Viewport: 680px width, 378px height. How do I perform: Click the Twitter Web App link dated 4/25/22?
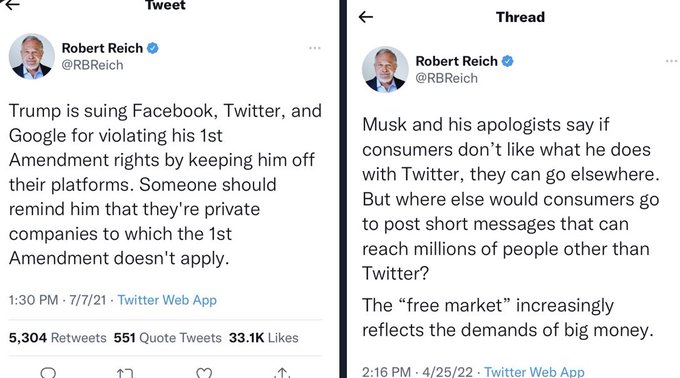point(534,371)
